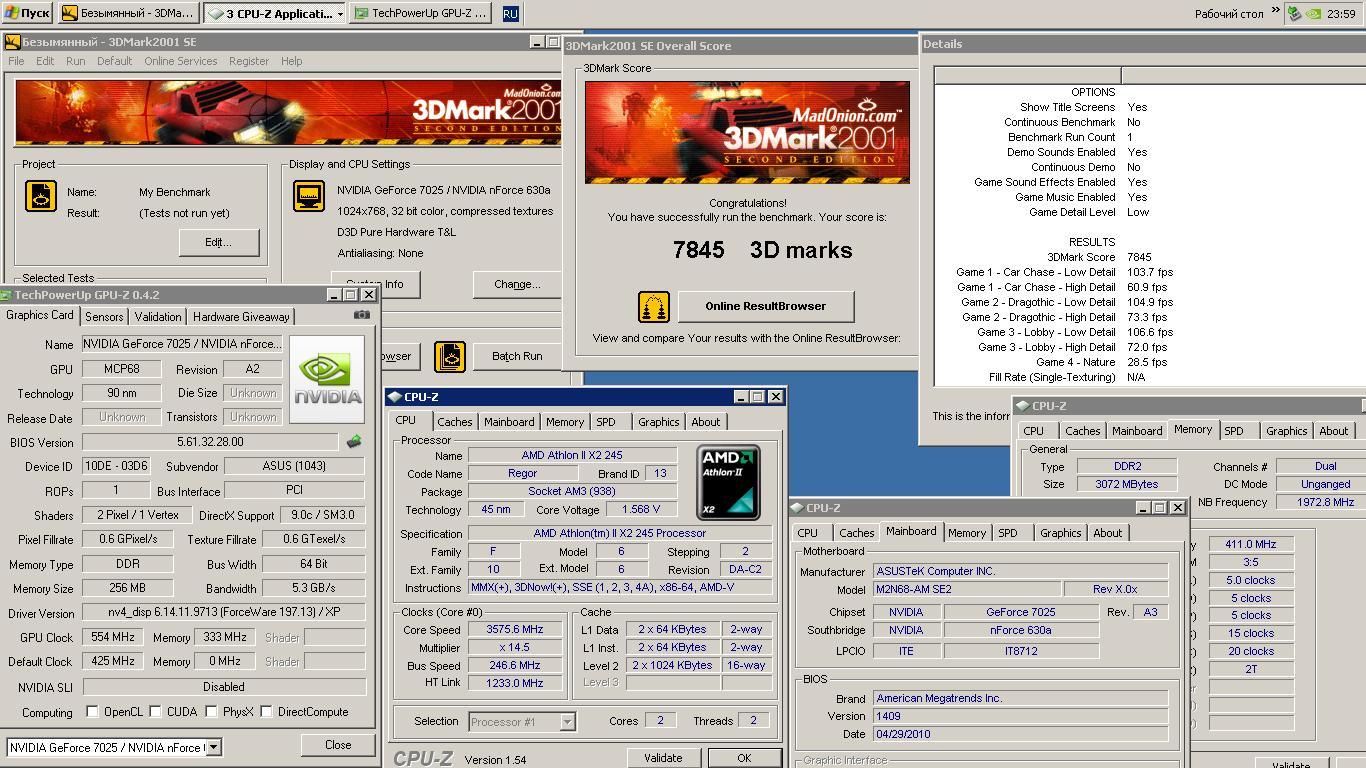Click the GPU-Z BIOS save chip icon
The image size is (1366, 768).
click(354, 441)
